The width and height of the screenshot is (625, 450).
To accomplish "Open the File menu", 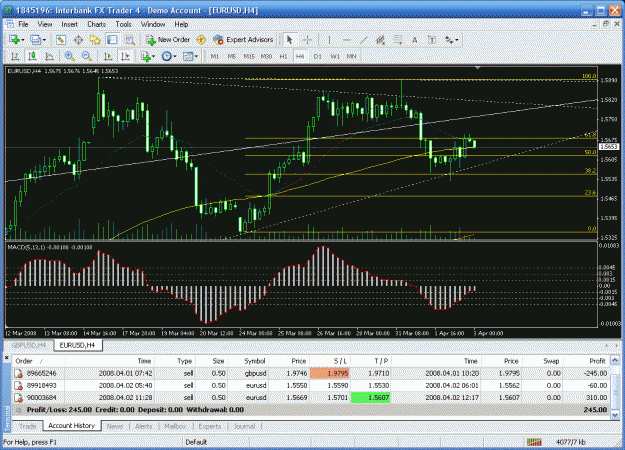I will pyautogui.click(x=23, y=24).
